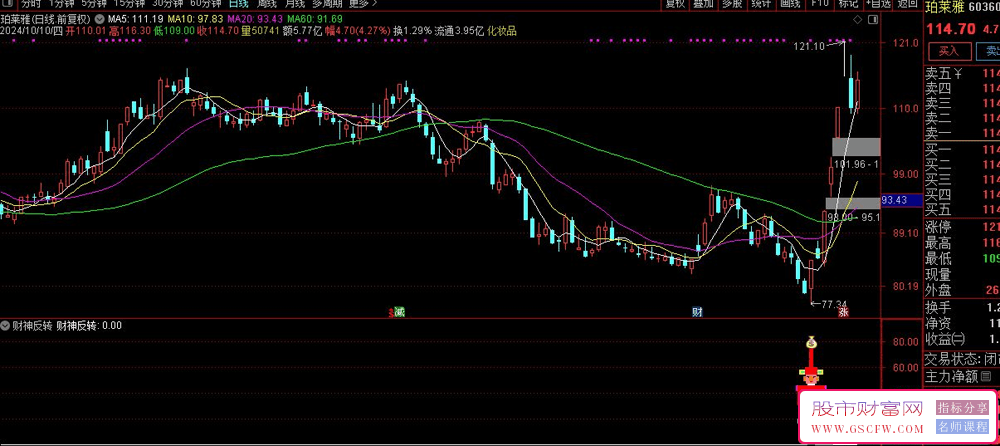The width and height of the screenshot is (1000, 446).
Task: Open the 主力净额 detail icon
Action: click(986, 377)
